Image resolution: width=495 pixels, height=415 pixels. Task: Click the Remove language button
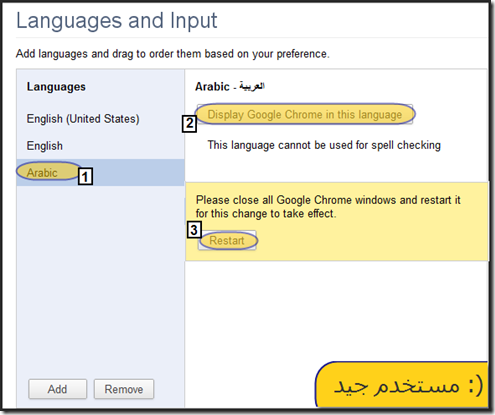(x=124, y=389)
